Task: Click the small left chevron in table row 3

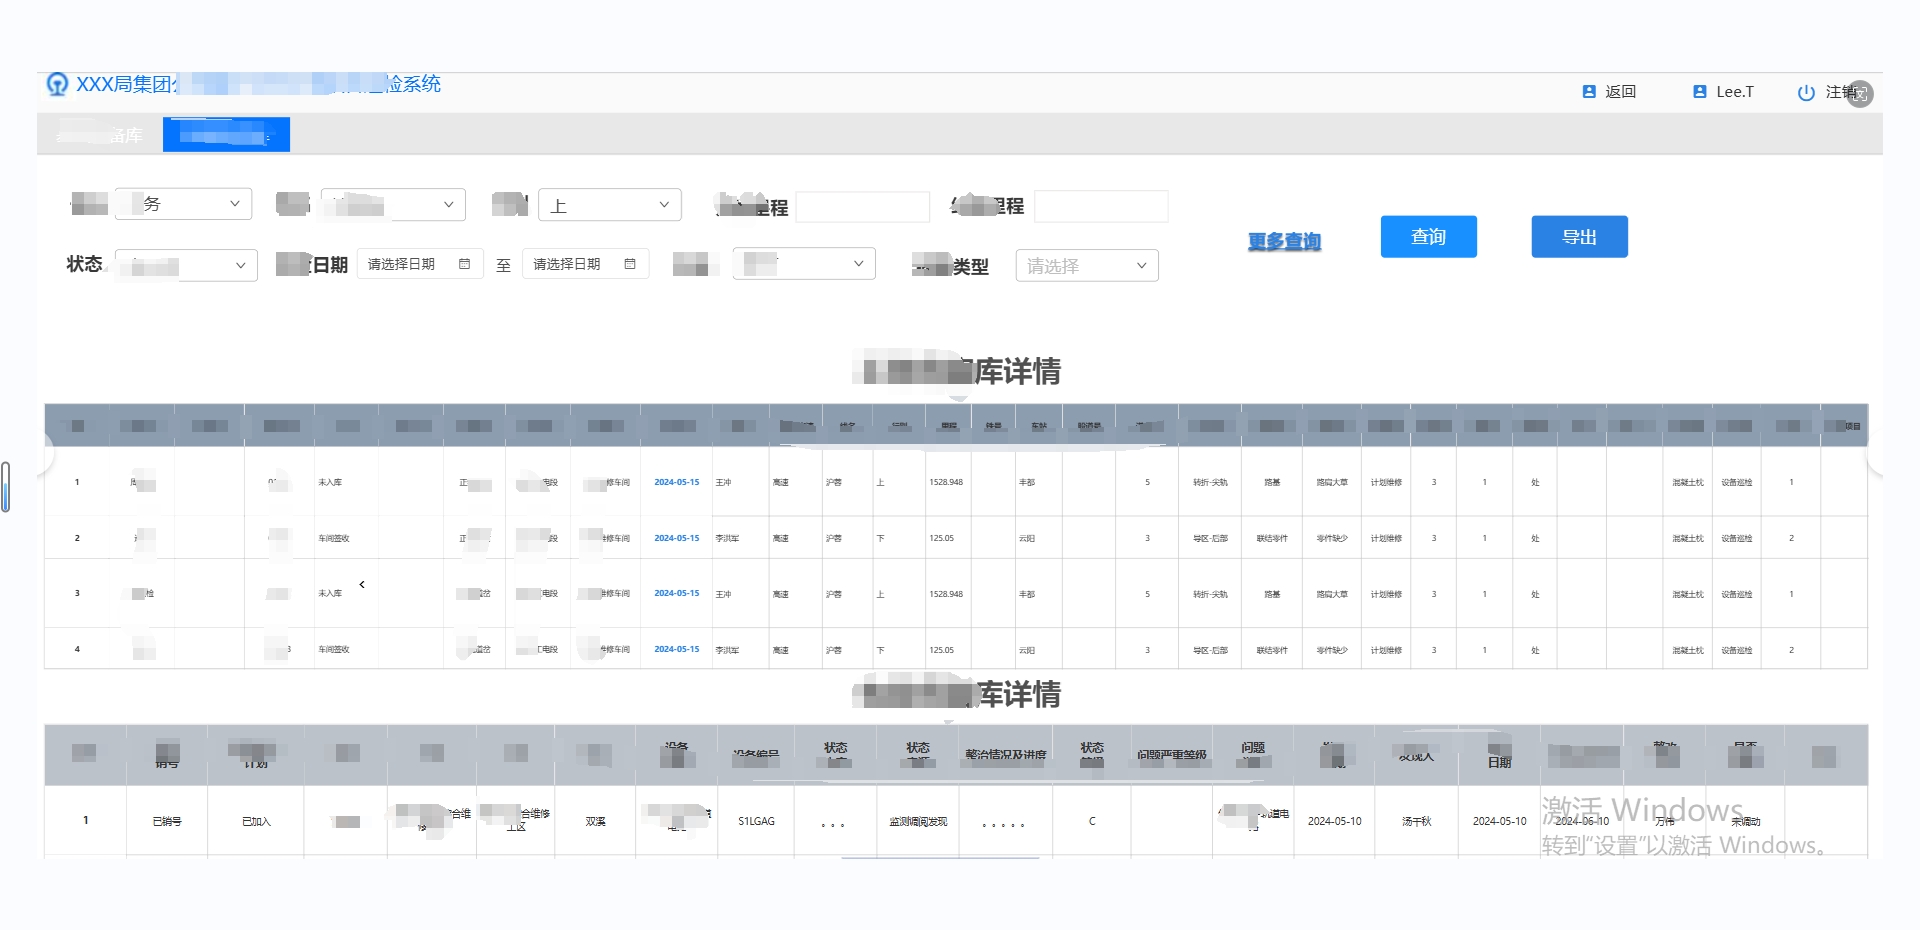Action: tap(362, 584)
